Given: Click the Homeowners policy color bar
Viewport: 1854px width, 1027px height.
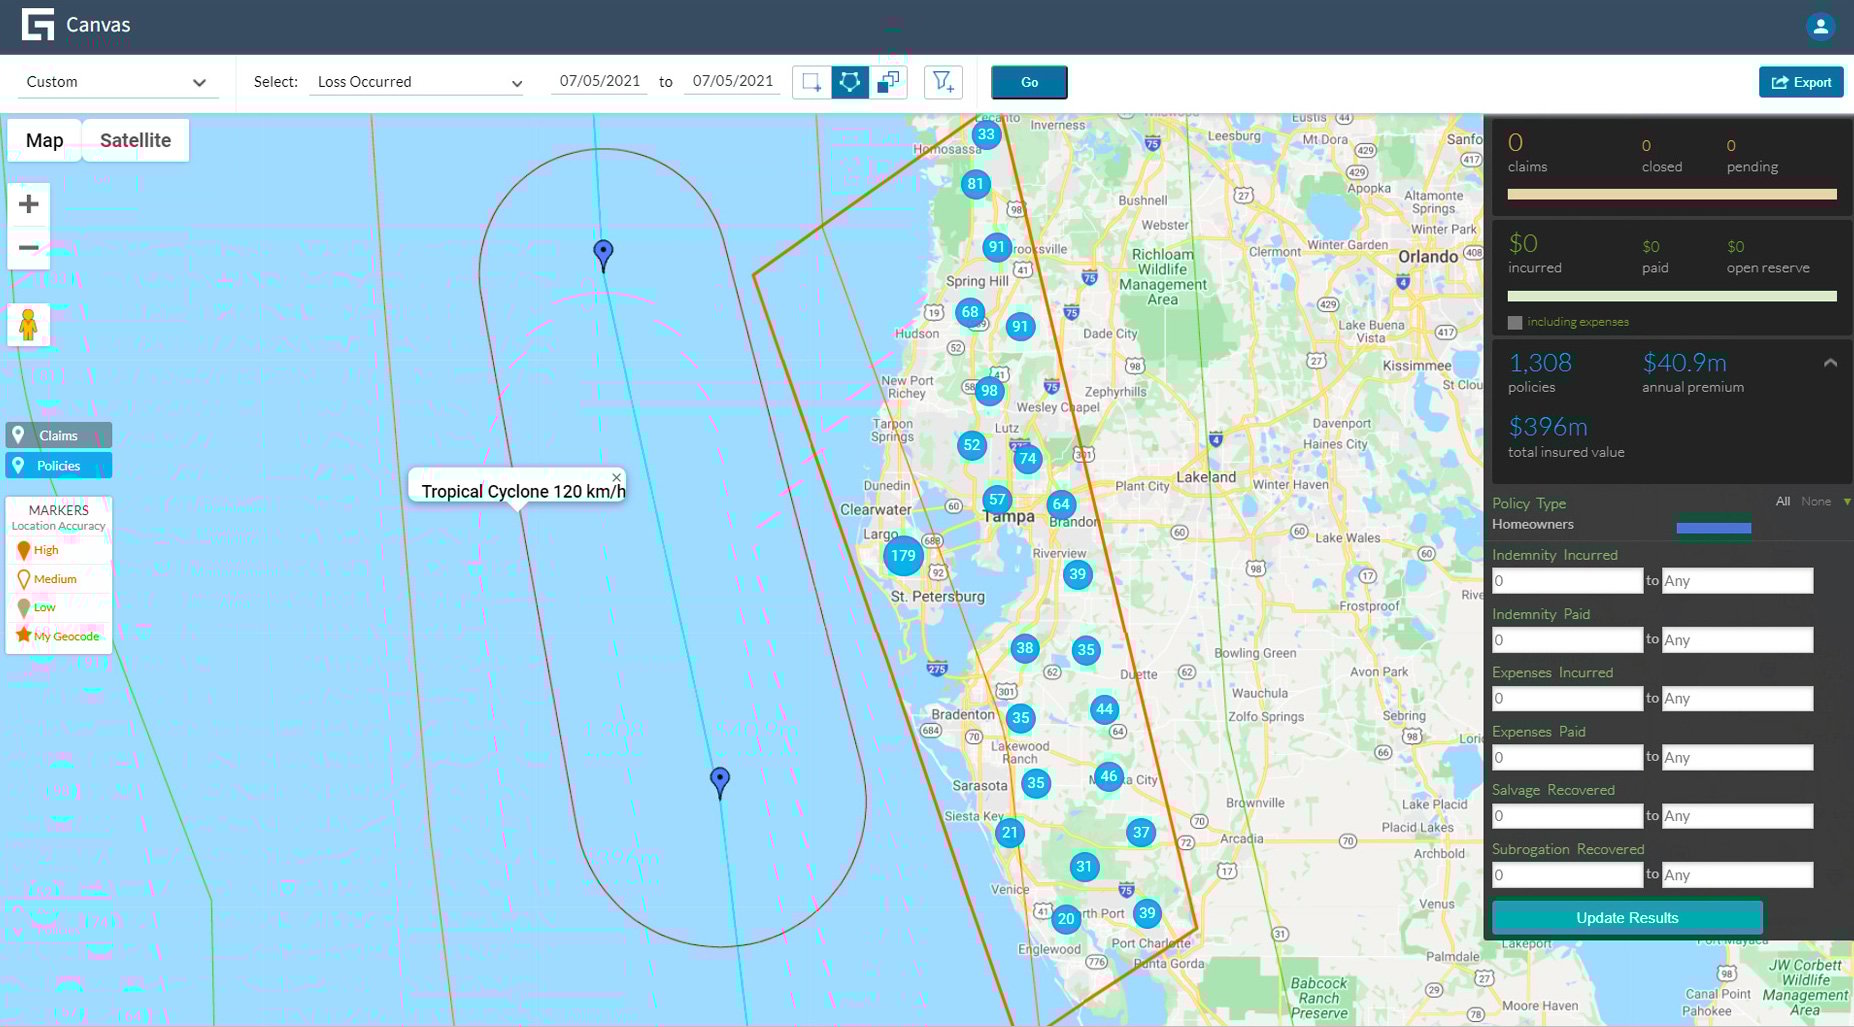Looking at the screenshot, I should pyautogui.click(x=1713, y=525).
